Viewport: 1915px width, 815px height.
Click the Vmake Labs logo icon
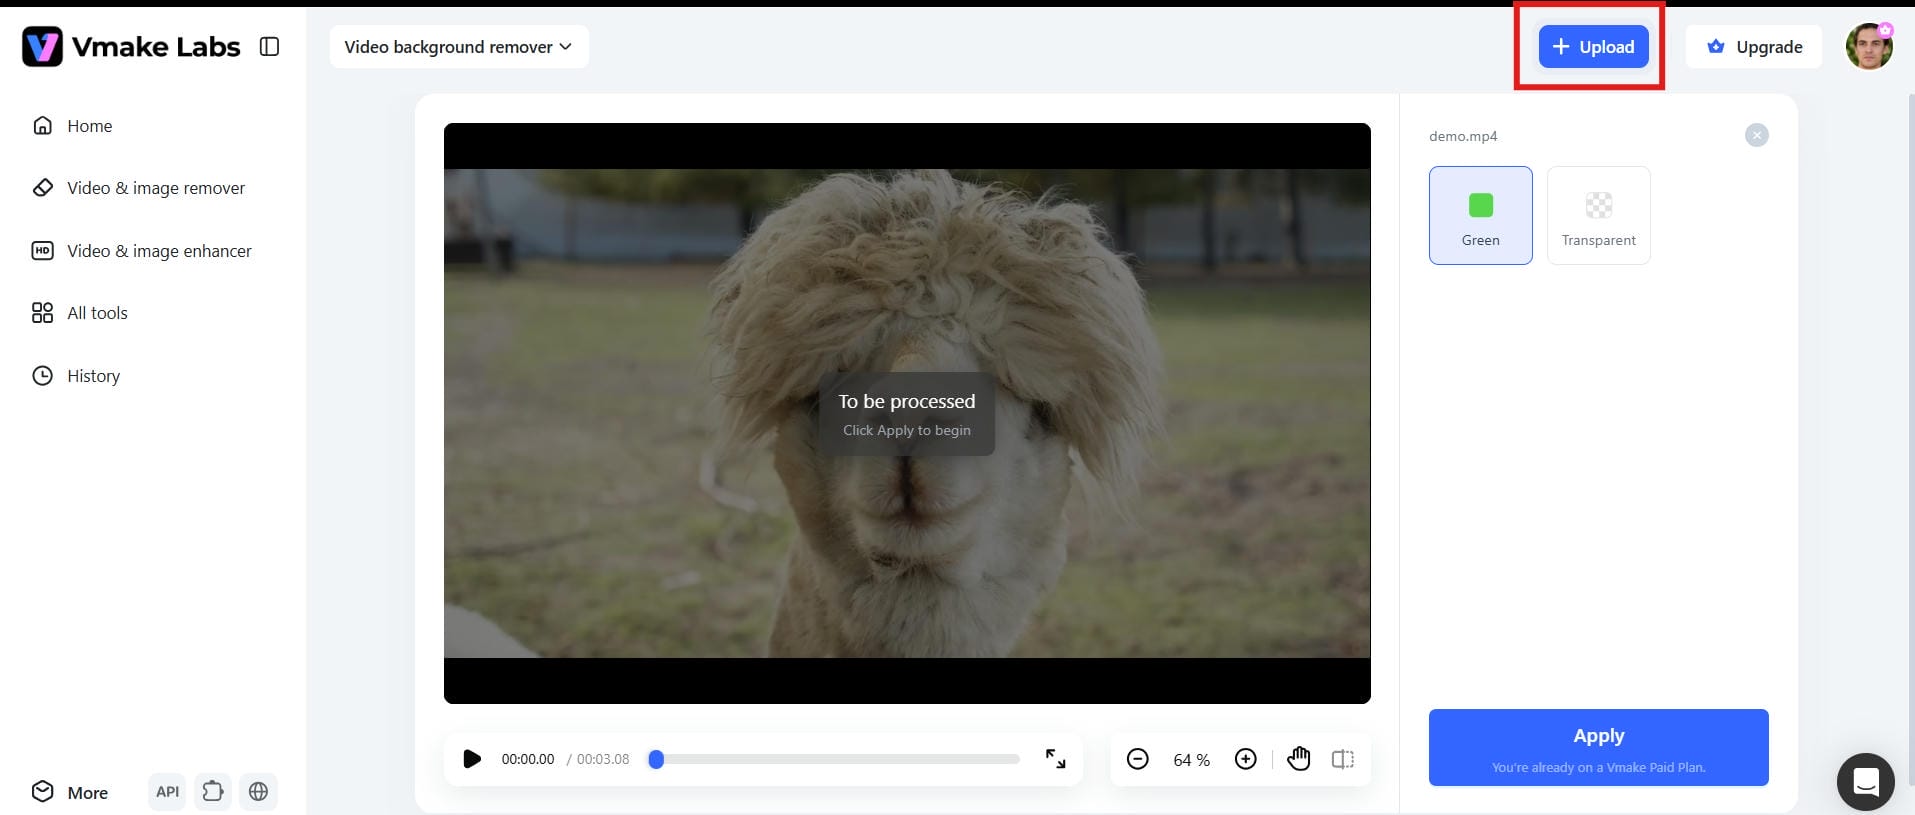[x=42, y=46]
